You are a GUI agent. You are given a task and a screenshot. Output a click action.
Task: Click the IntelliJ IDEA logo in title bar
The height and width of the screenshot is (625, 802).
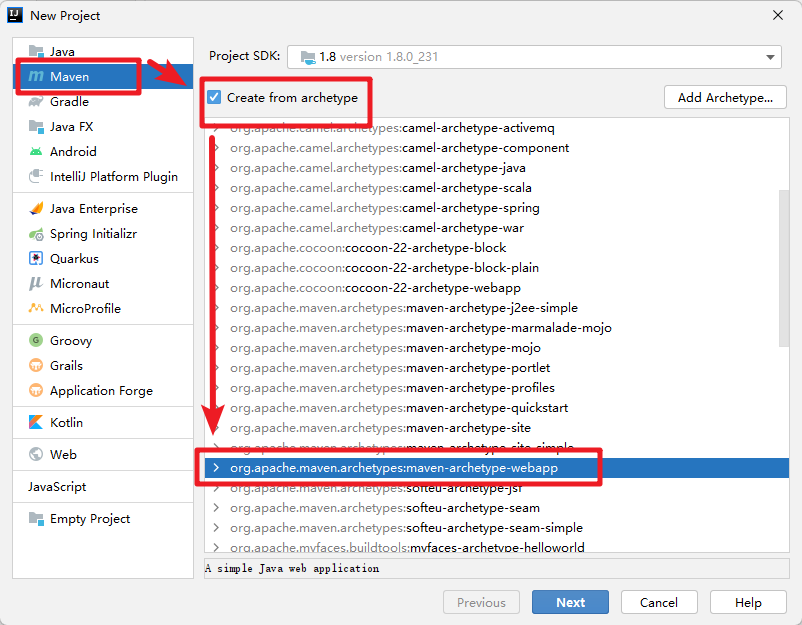pos(15,15)
